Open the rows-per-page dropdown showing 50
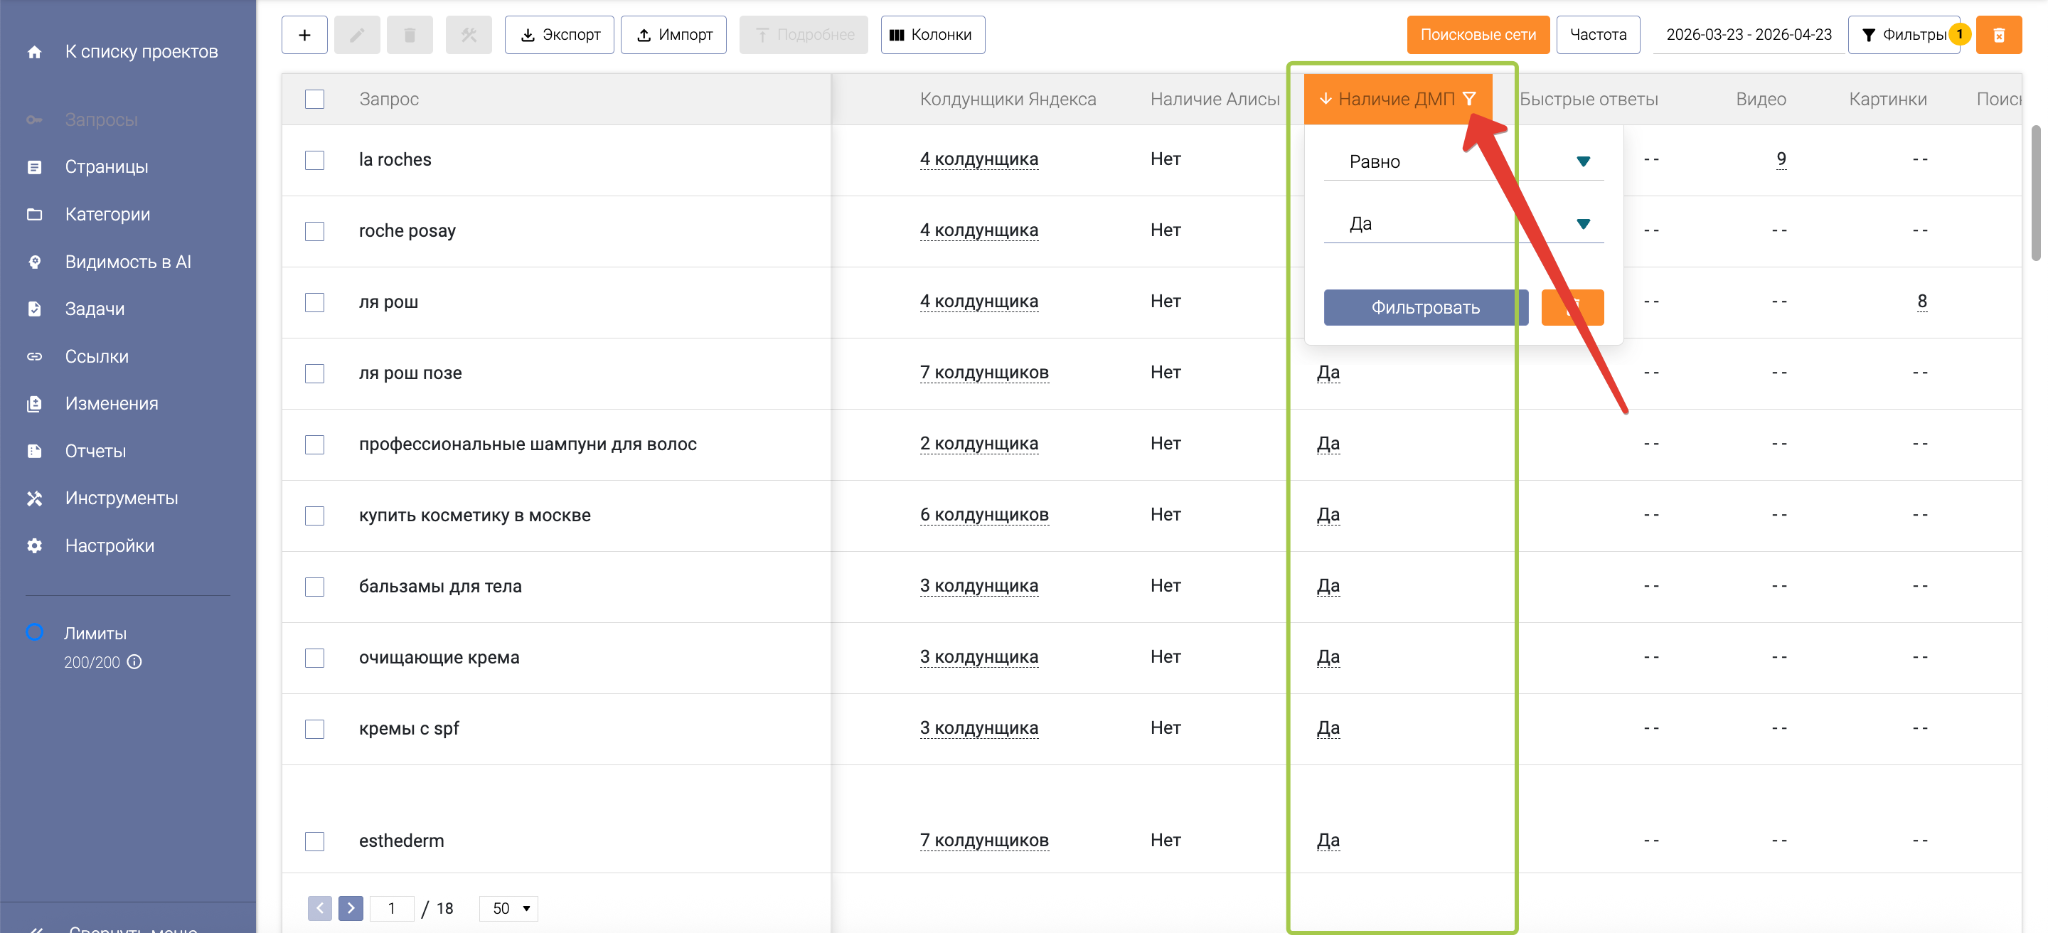The height and width of the screenshot is (936, 2048). pyautogui.click(x=510, y=908)
